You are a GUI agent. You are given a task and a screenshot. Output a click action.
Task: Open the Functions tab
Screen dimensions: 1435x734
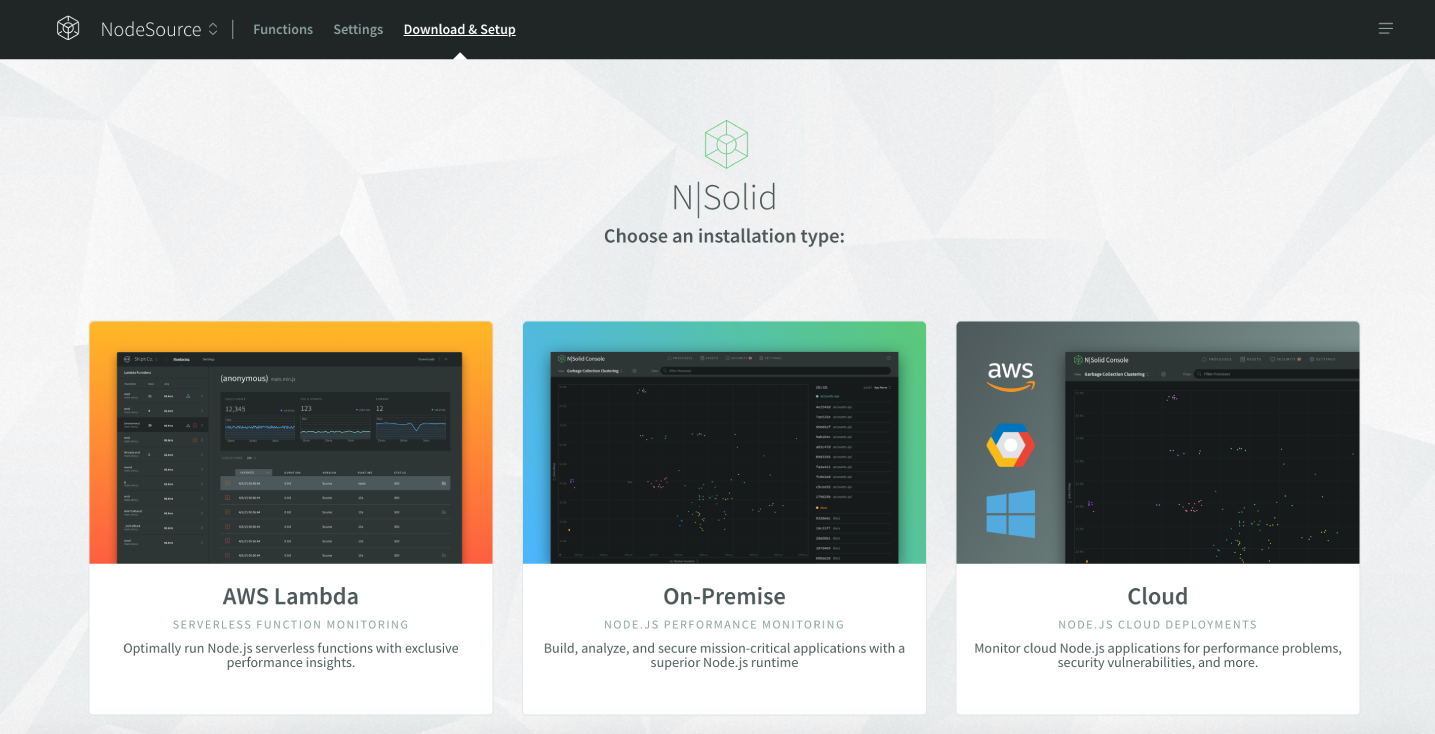[283, 29]
